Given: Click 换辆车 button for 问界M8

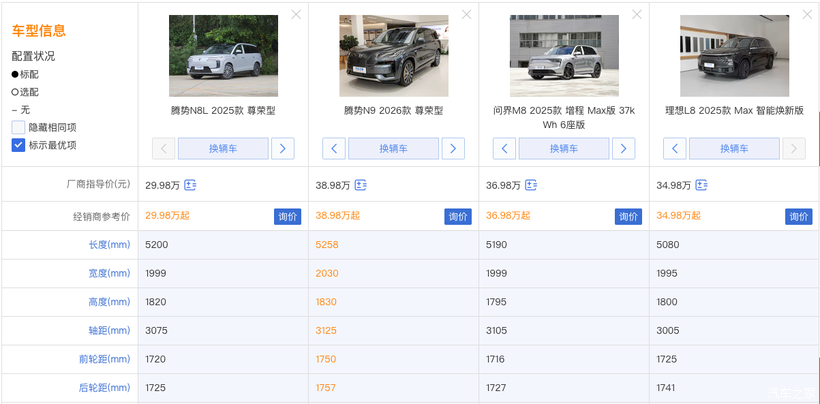Looking at the screenshot, I should point(564,148).
